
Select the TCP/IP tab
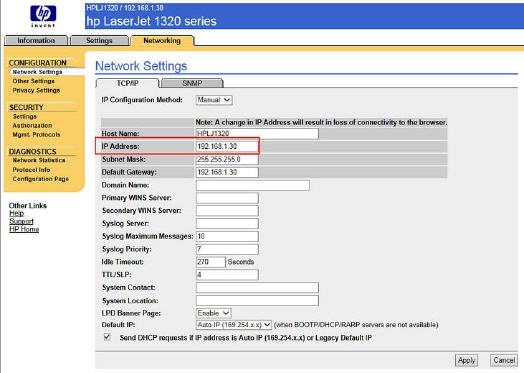click(127, 83)
